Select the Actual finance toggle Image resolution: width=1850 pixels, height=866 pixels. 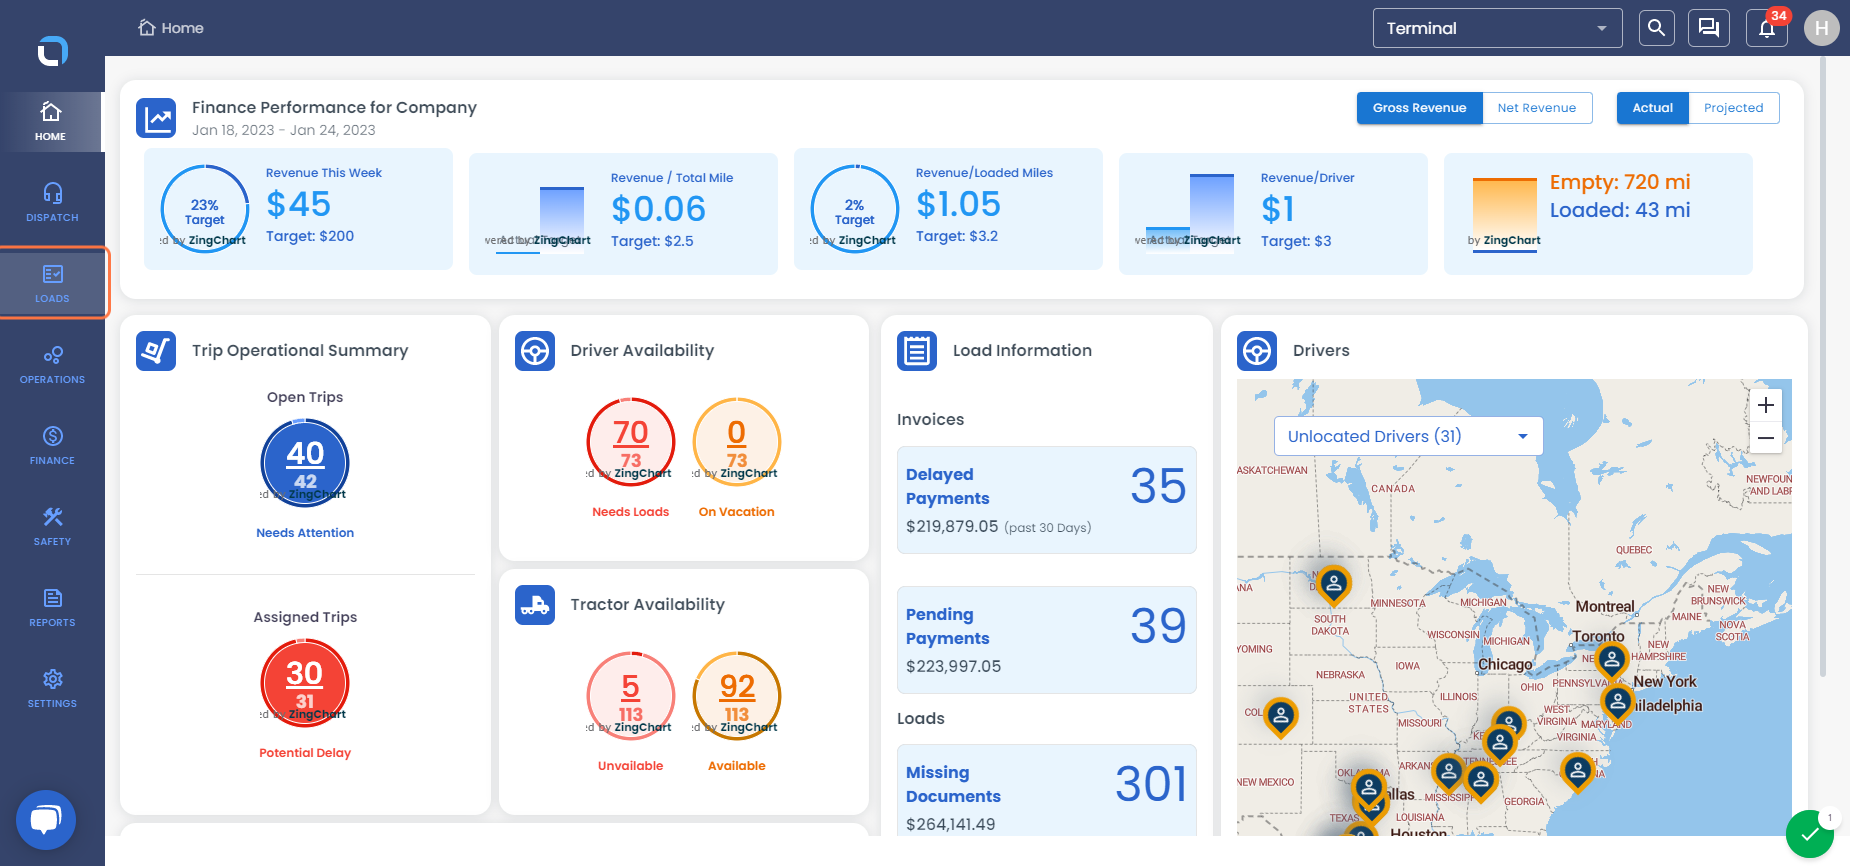point(1652,108)
